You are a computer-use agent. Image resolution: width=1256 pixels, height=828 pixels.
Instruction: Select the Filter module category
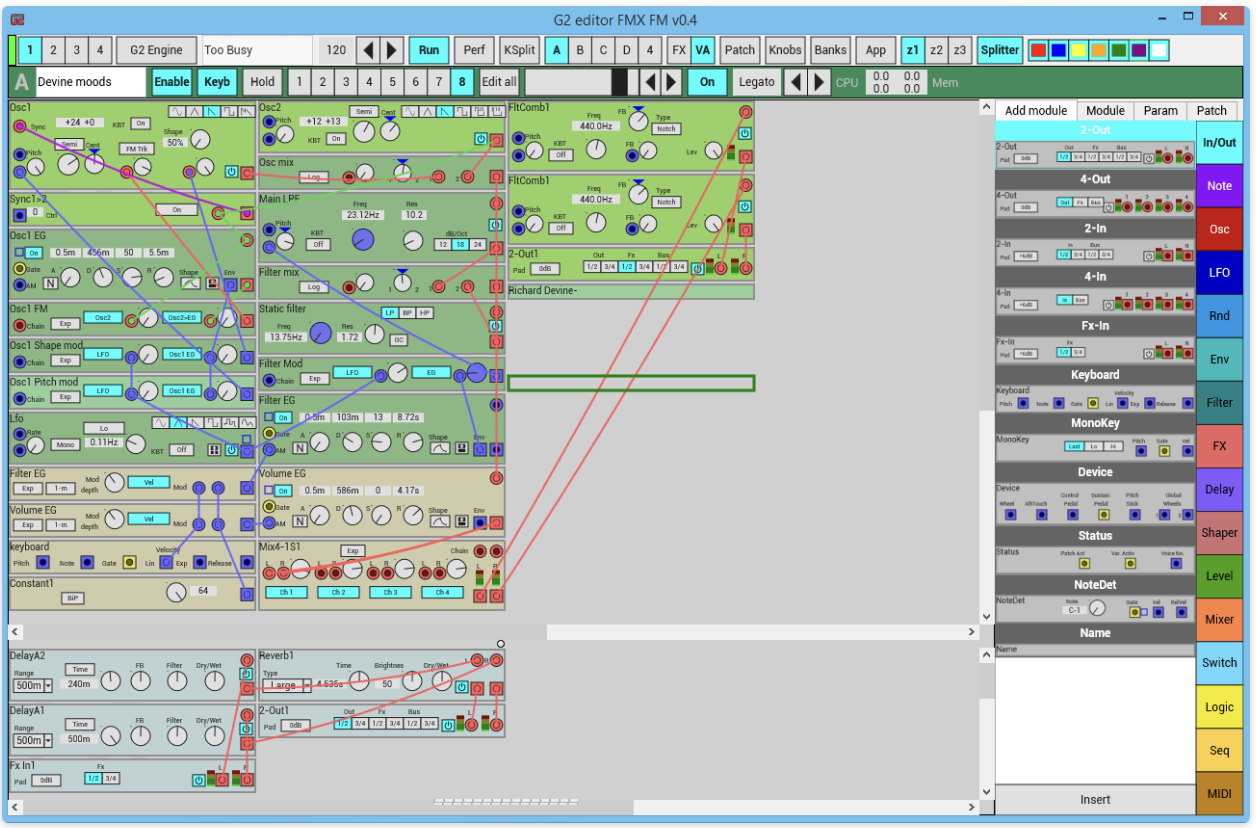pos(1219,403)
